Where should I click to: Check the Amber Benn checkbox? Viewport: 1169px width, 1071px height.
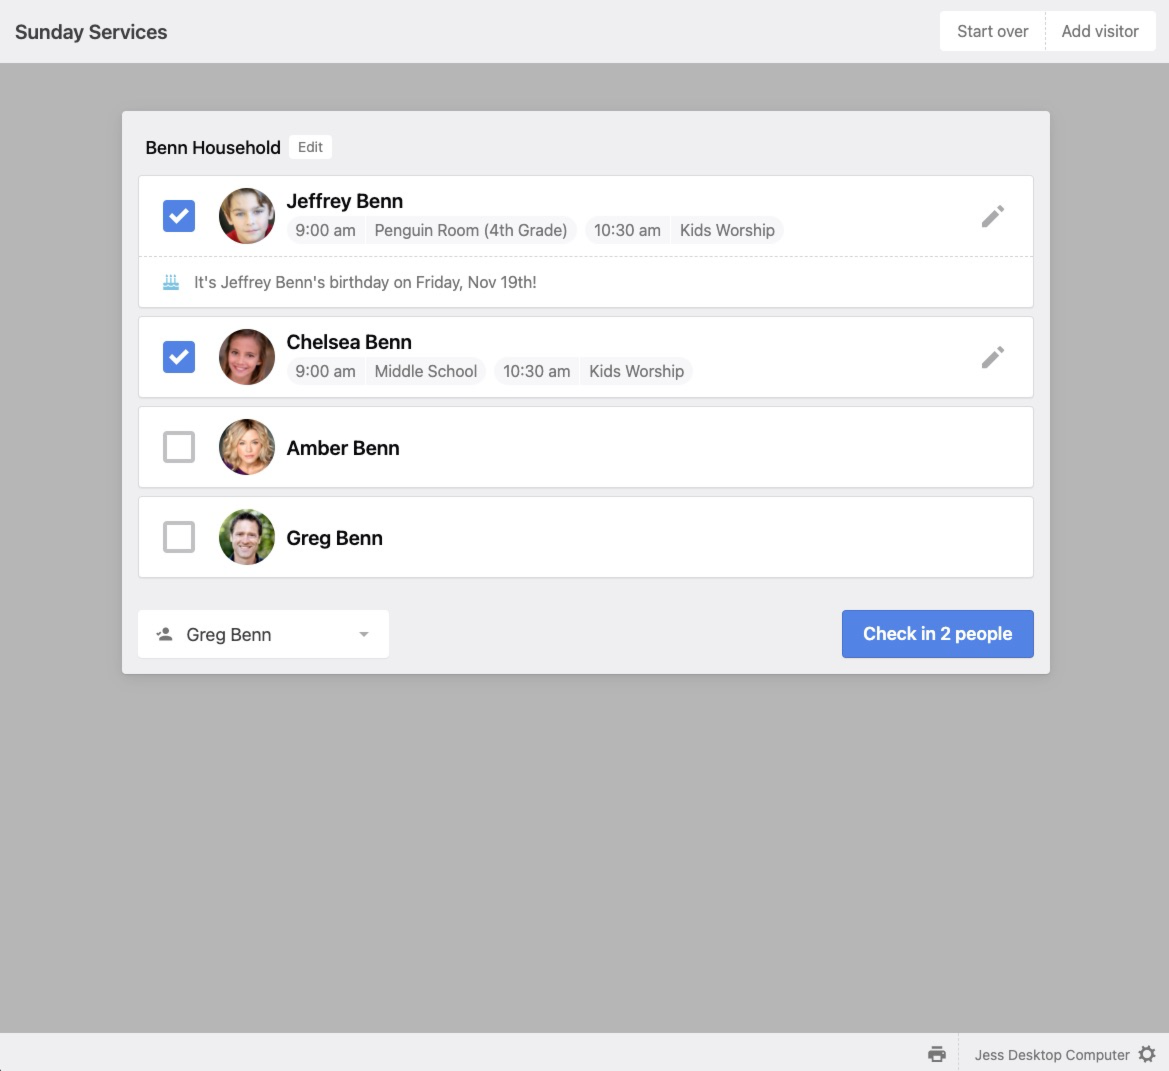pos(179,447)
